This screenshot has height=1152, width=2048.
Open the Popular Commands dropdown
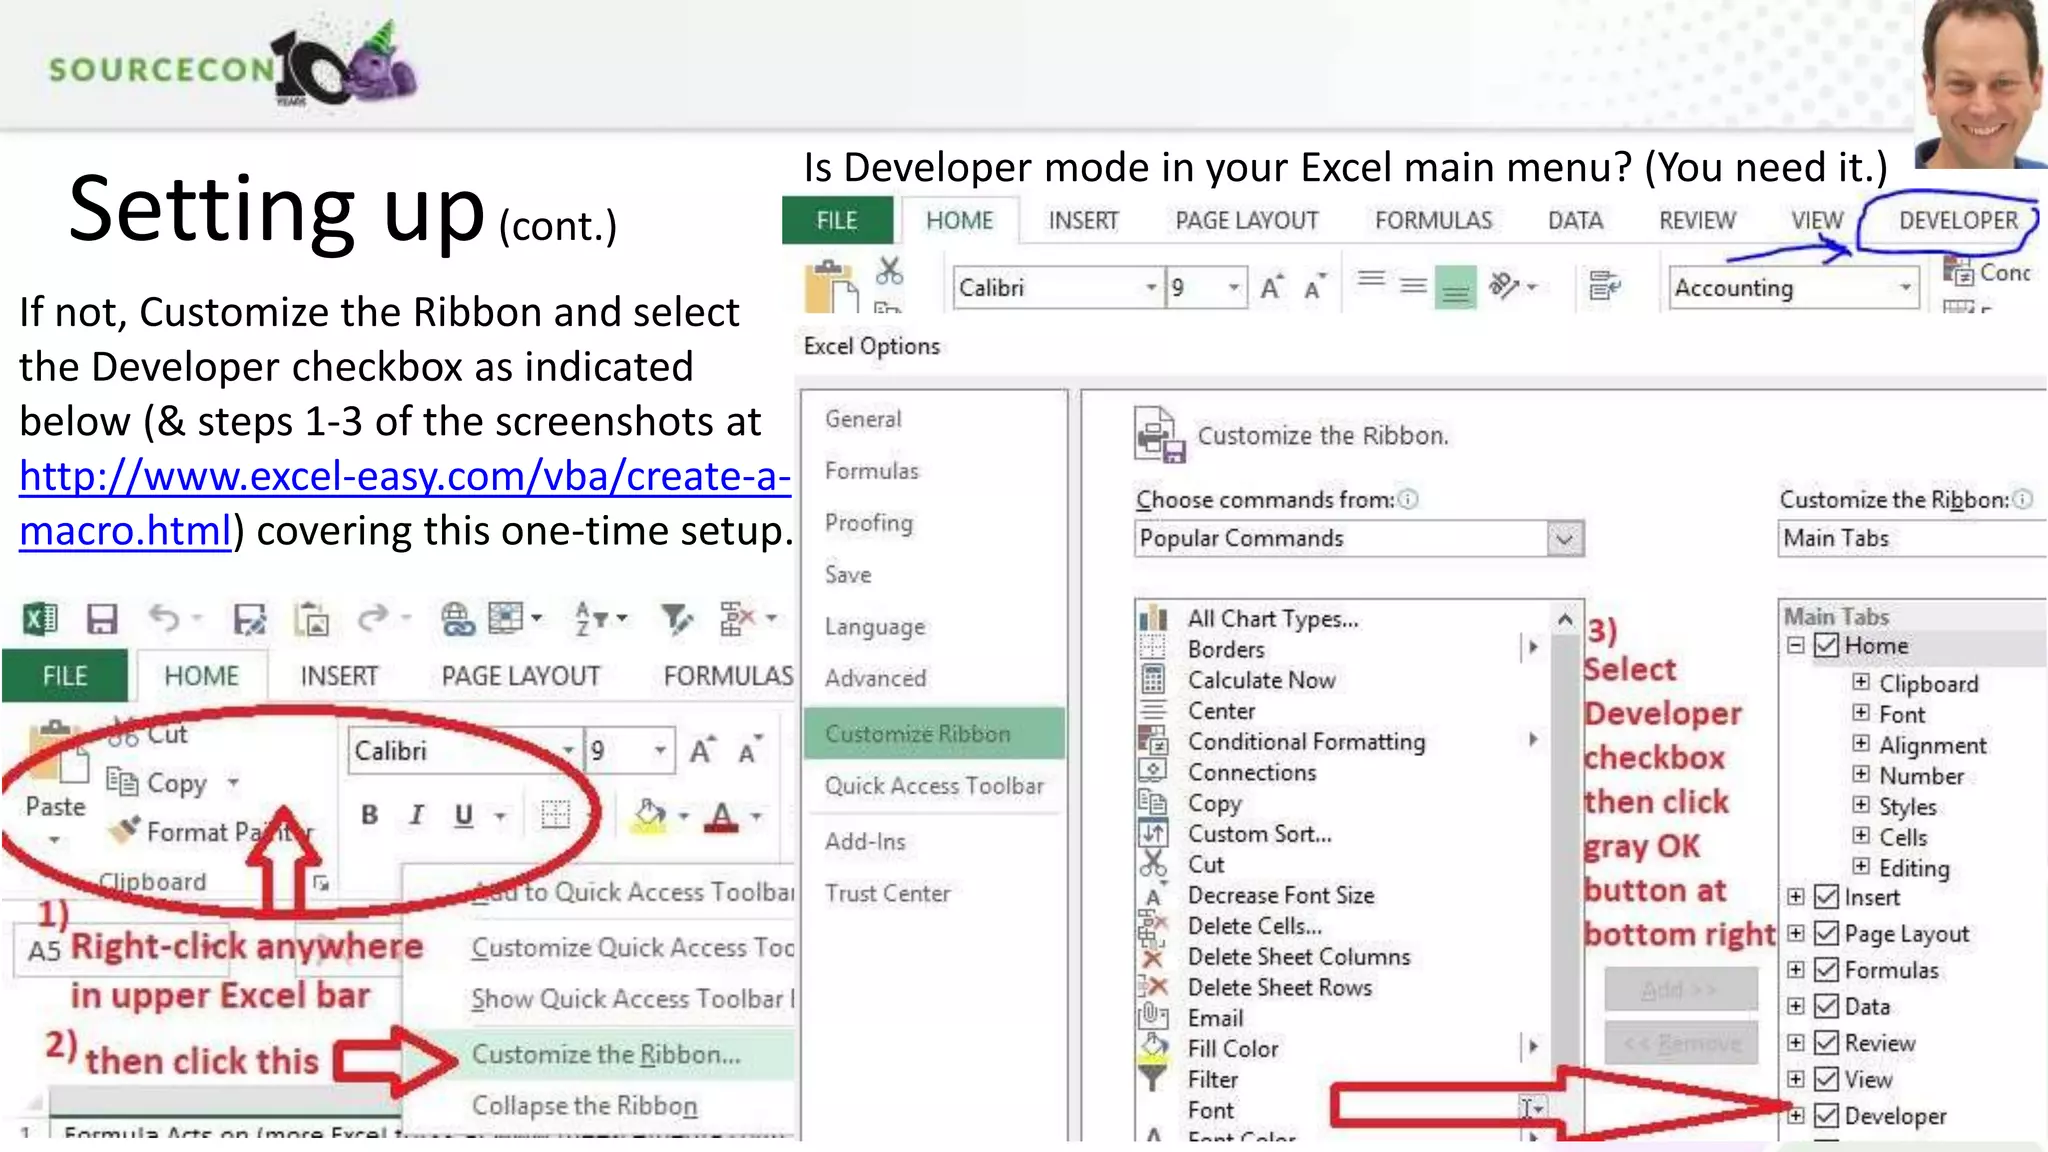1565,539
